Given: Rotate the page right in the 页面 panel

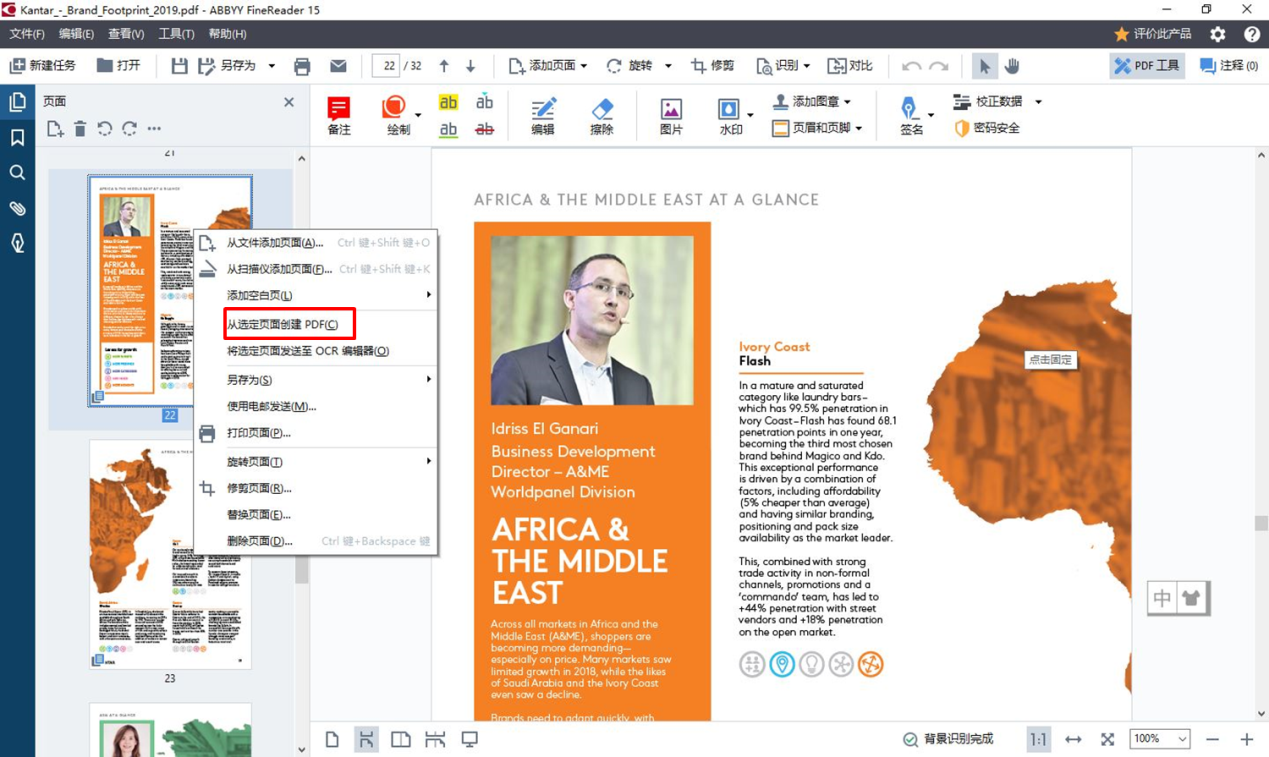Looking at the screenshot, I should click(130, 129).
